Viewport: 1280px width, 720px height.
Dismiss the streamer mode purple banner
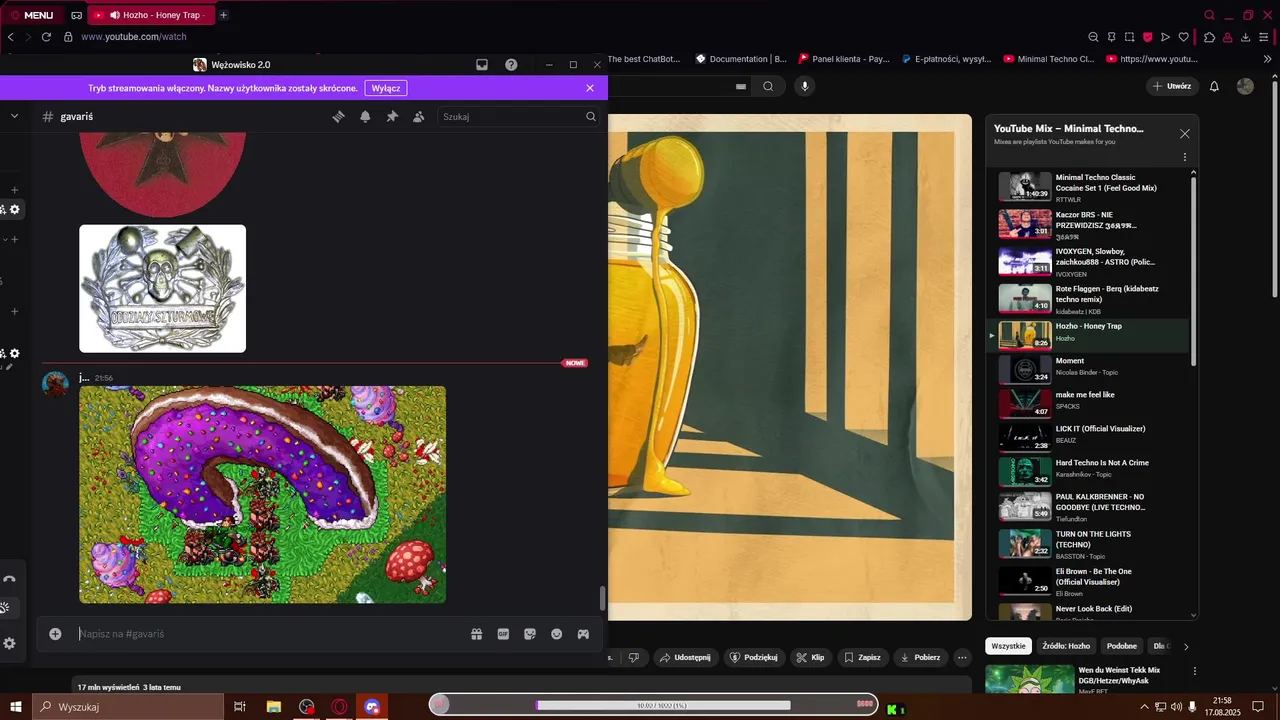pyautogui.click(x=590, y=88)
